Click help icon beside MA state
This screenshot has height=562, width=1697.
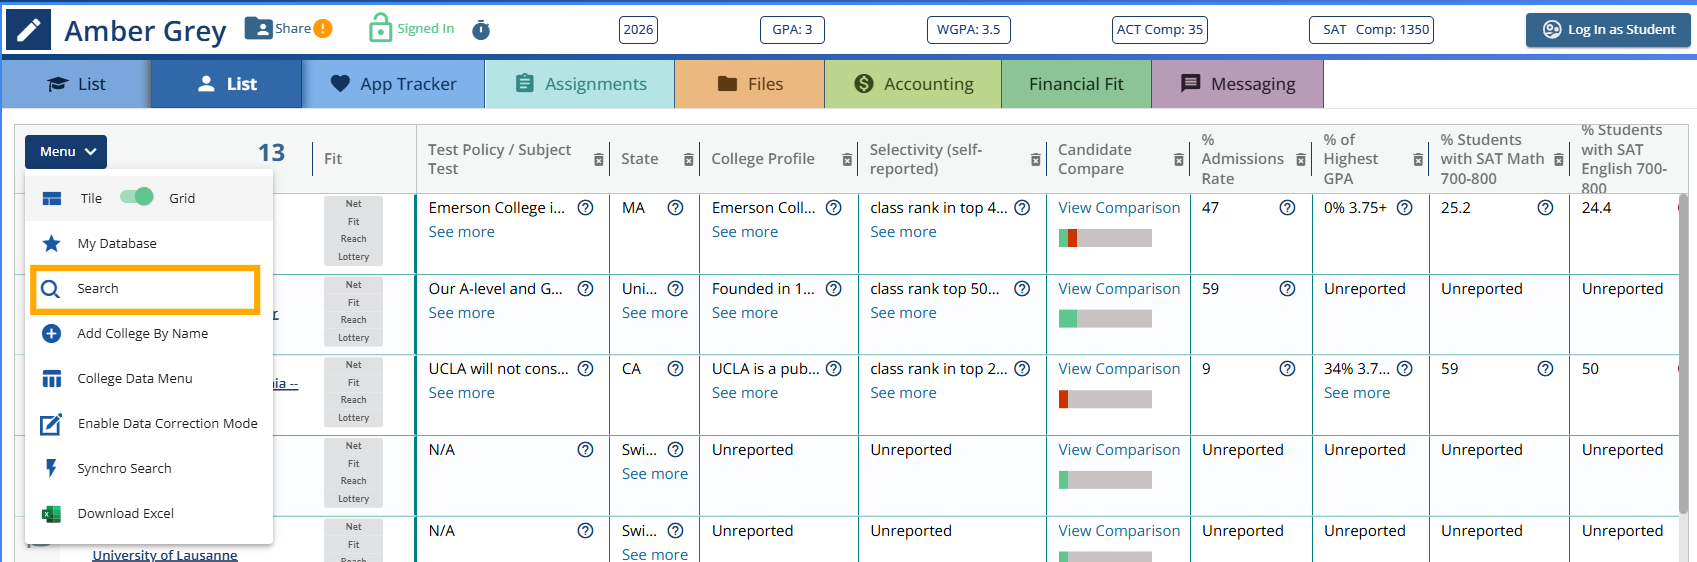[x=676, y=207]
